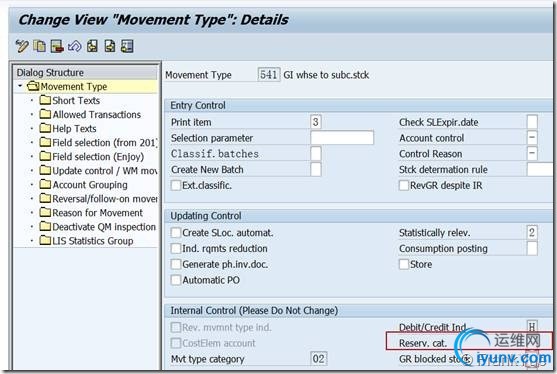Image resolution: width=557 pixels, height=374 pixels.
Task: Click the Account control field
Action: (532, 138)
